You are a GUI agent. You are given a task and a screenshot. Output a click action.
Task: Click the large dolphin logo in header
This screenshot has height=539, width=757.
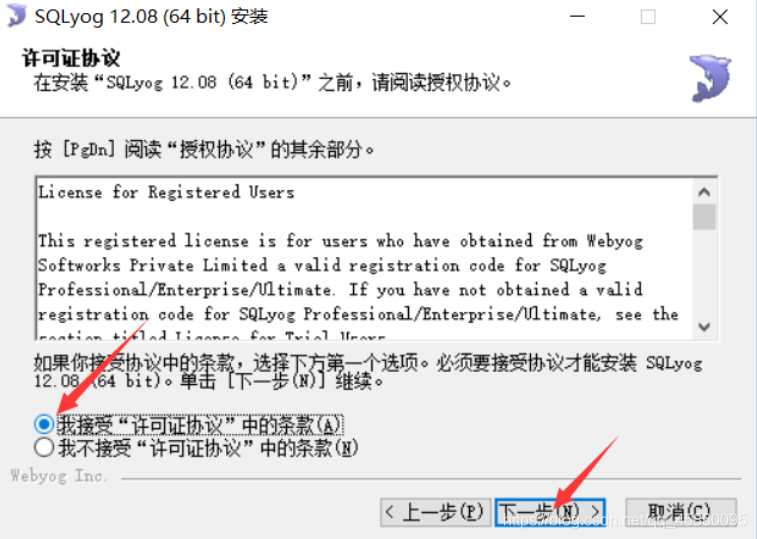click(710, 78)
